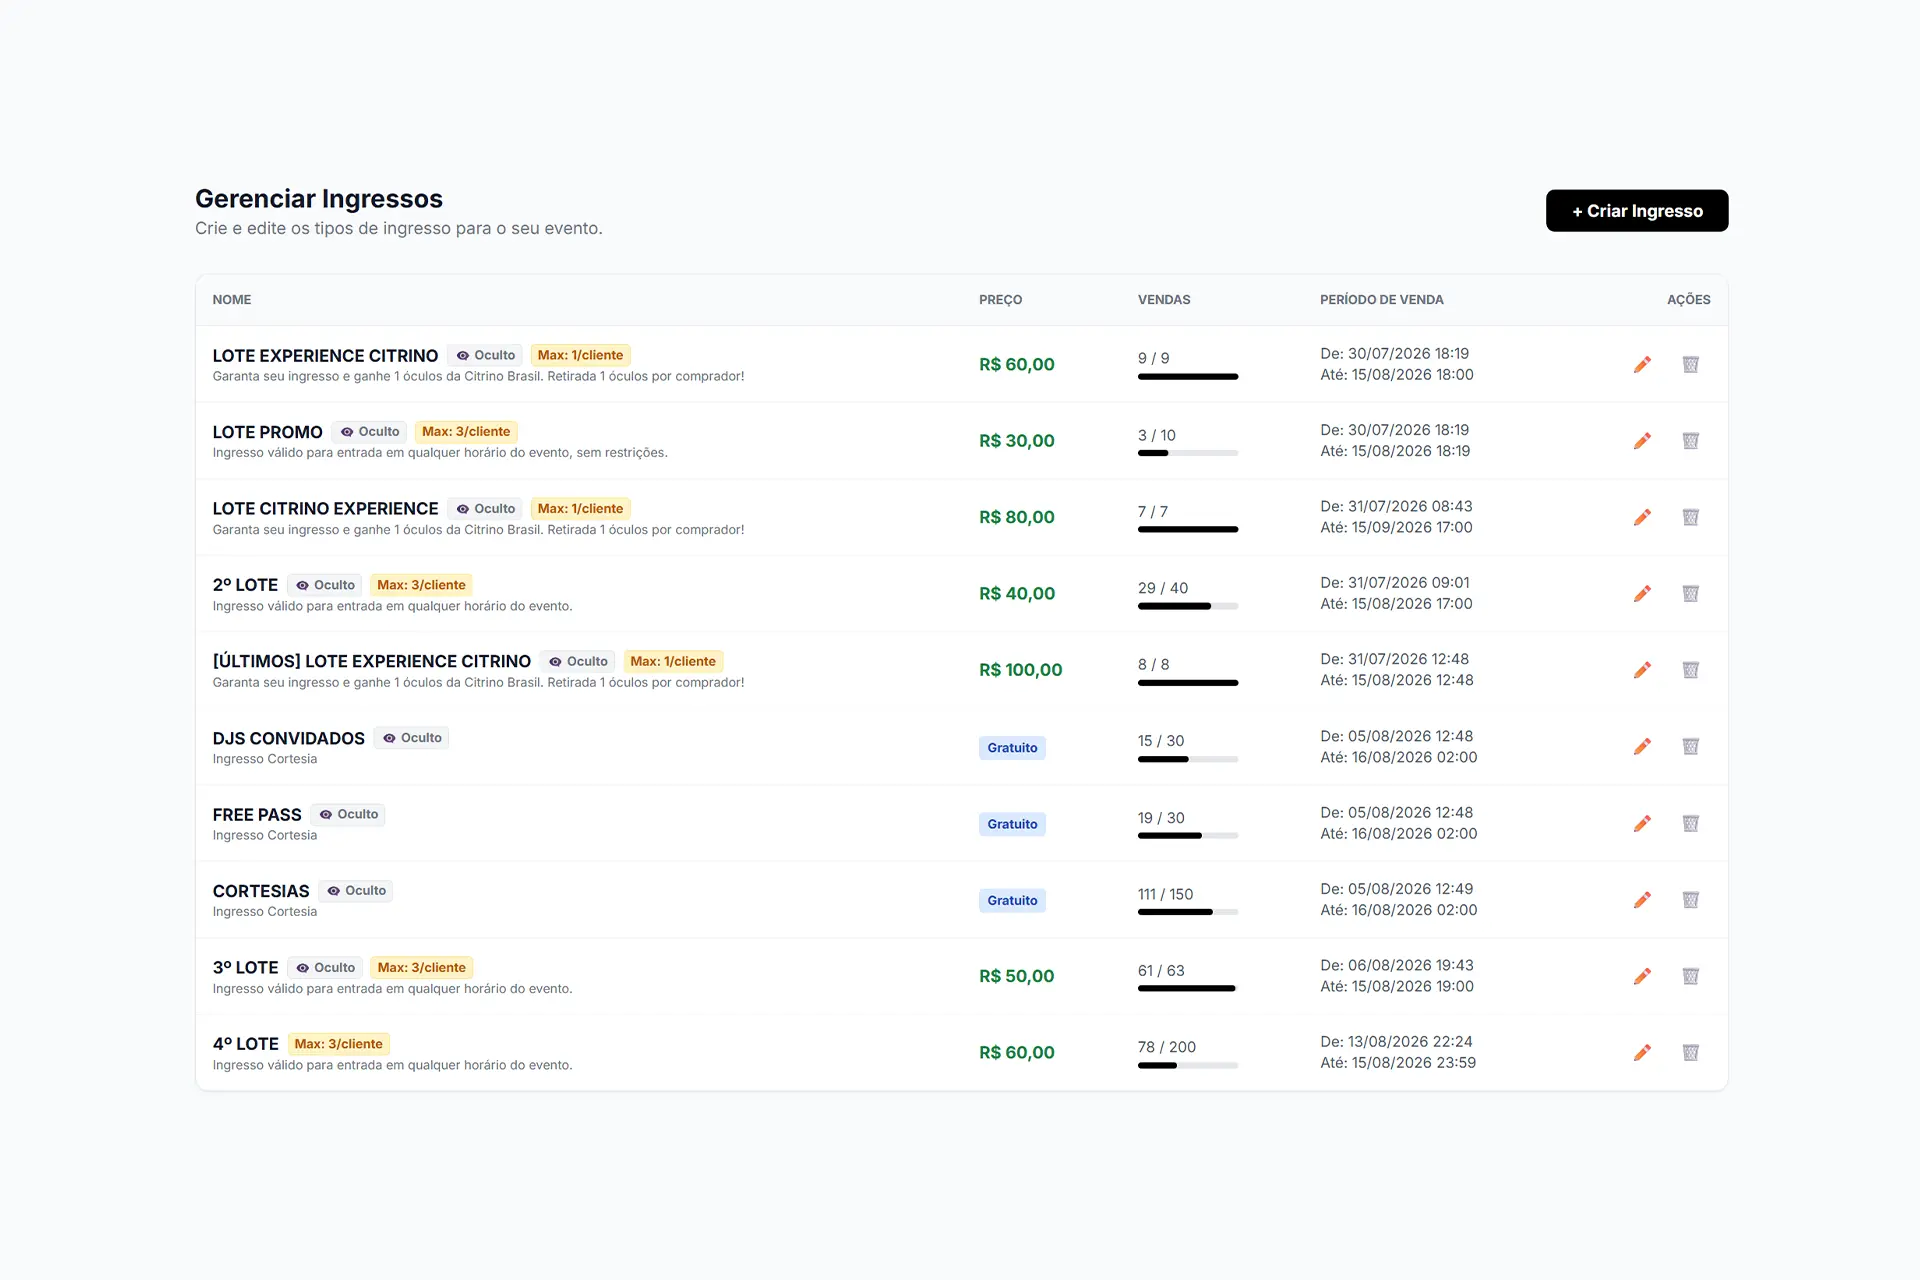Click Oculto badge on 3º LOTE row
The image size is (1920, 1280).
coord(325,968)
